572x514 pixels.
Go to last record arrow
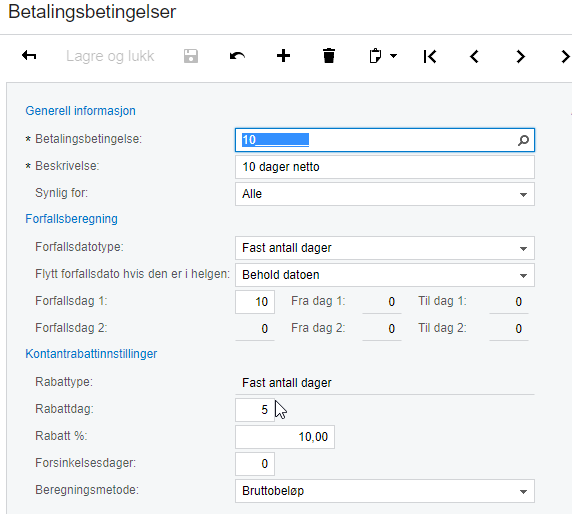tap(565, 57)
